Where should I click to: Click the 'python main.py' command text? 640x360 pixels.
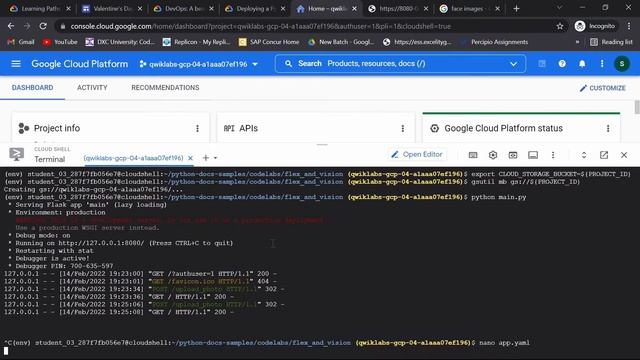tap(499, 197)
